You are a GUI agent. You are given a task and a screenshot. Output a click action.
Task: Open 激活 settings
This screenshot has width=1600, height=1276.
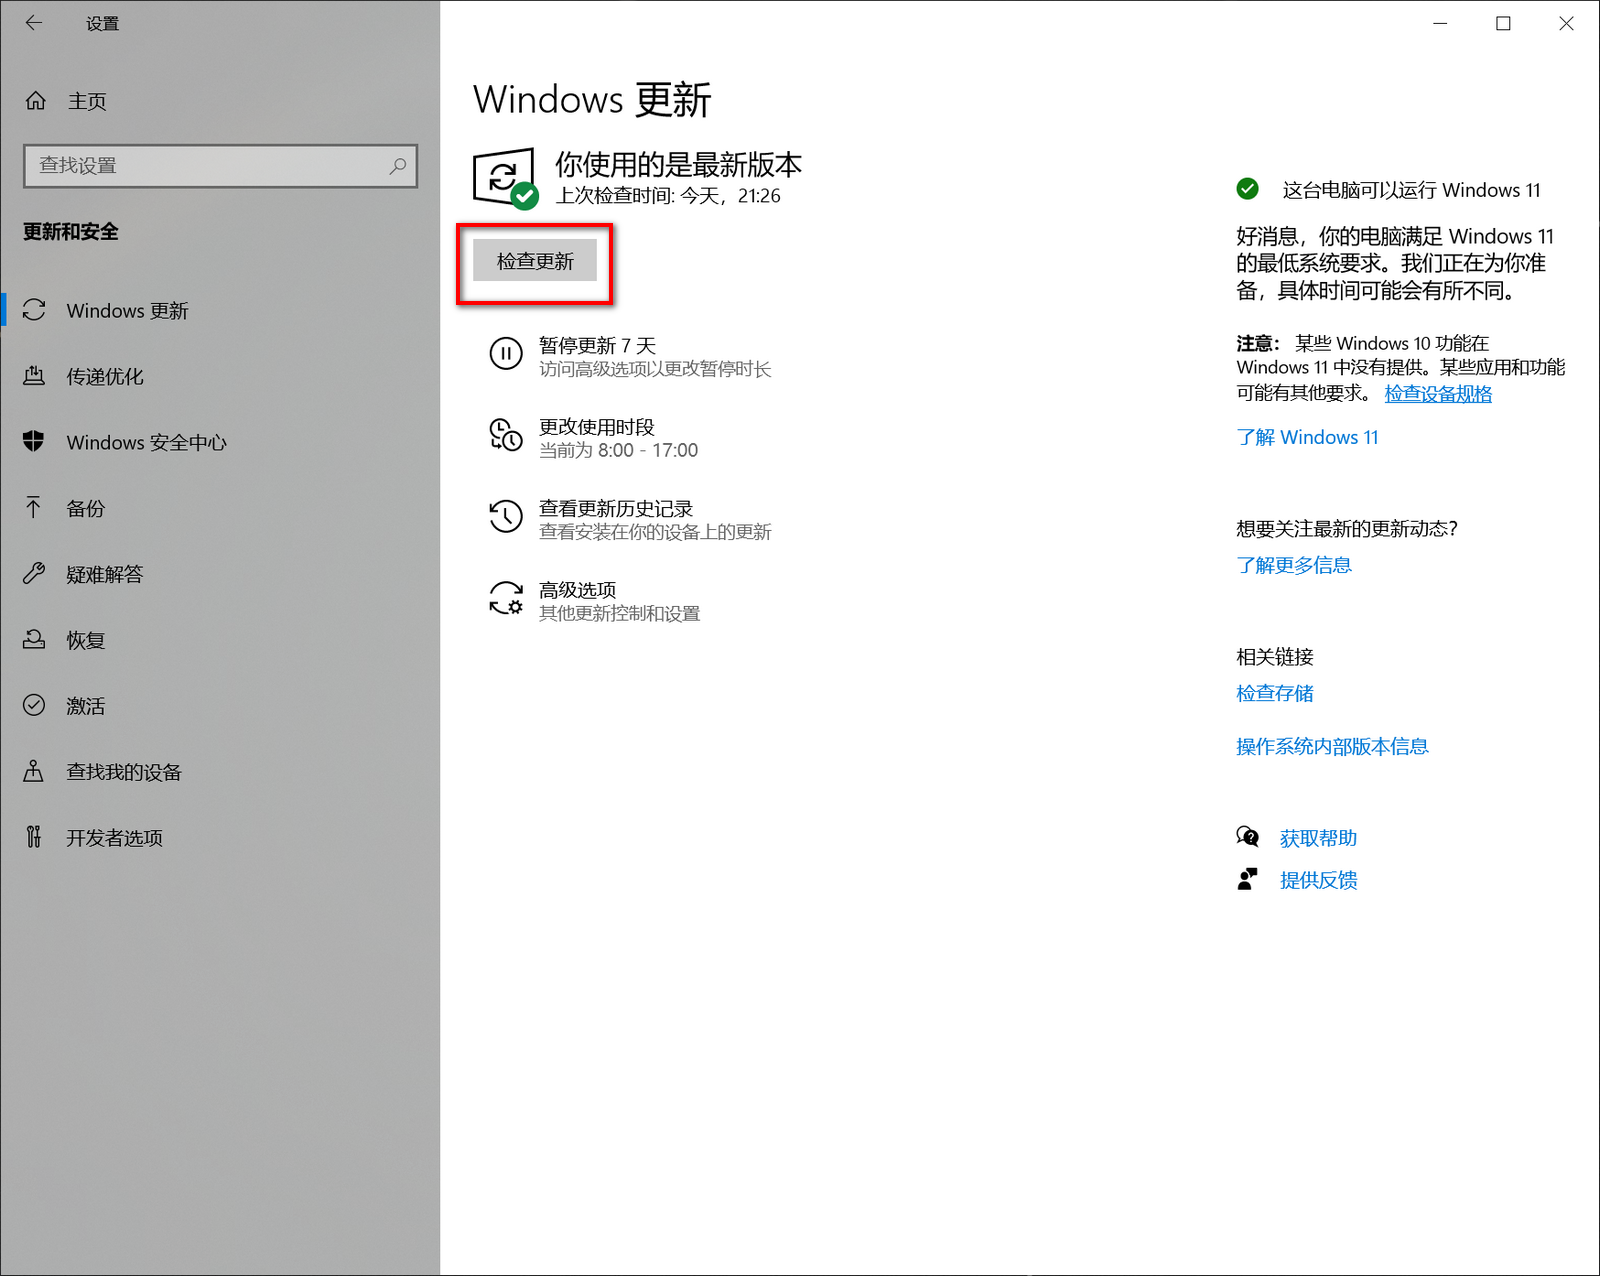(x=86, y=706)
